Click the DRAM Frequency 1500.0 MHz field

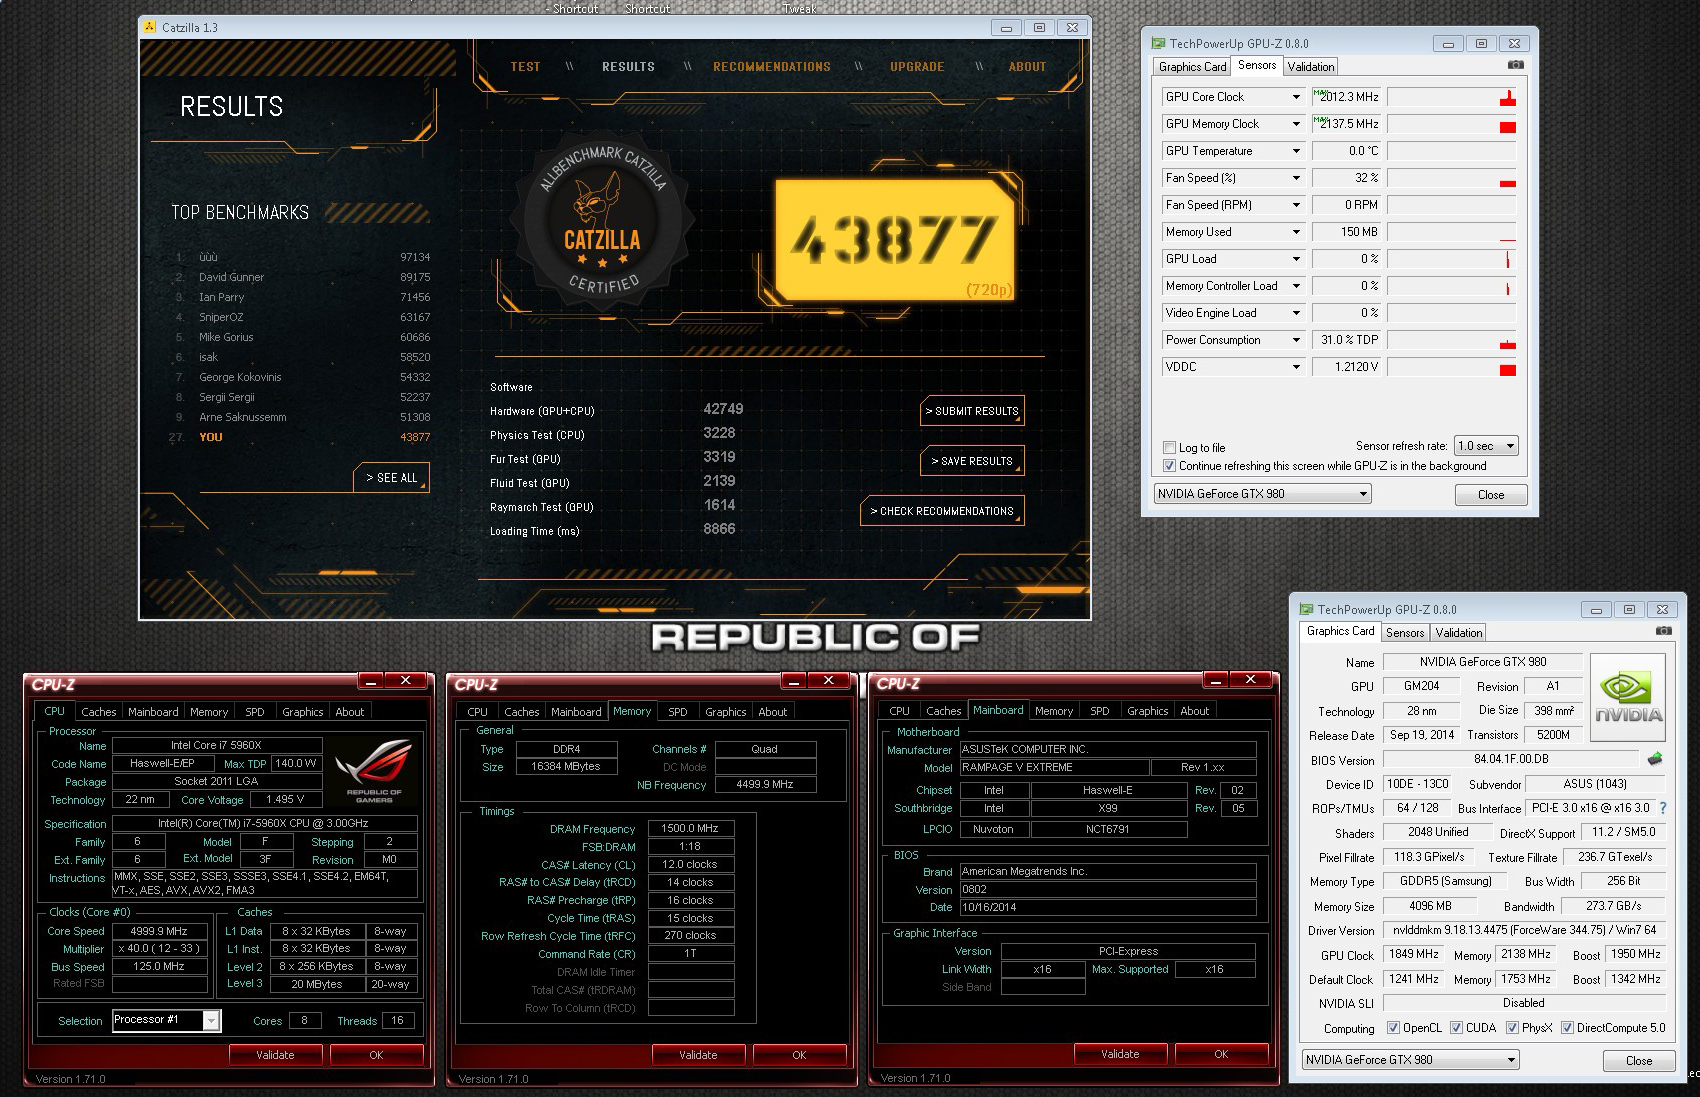point(691,829)
